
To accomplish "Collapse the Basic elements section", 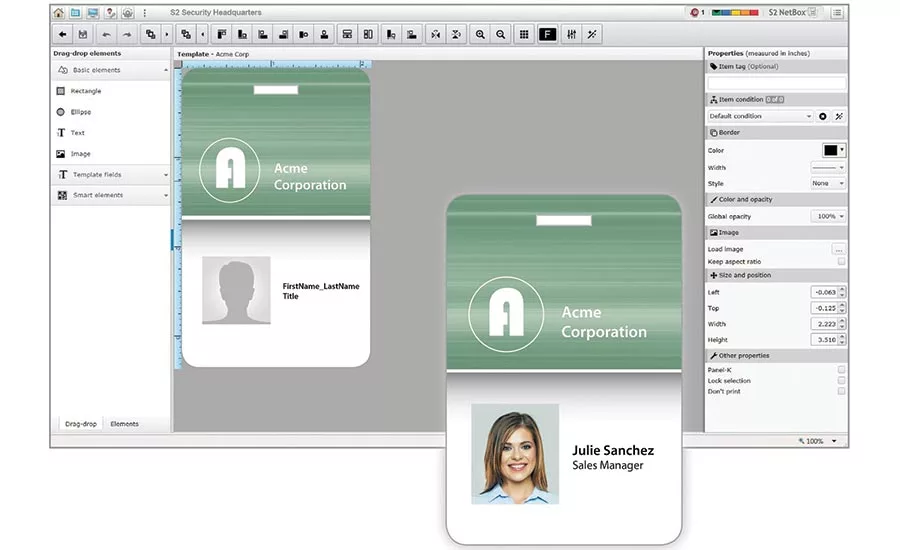I will (111, 70).
